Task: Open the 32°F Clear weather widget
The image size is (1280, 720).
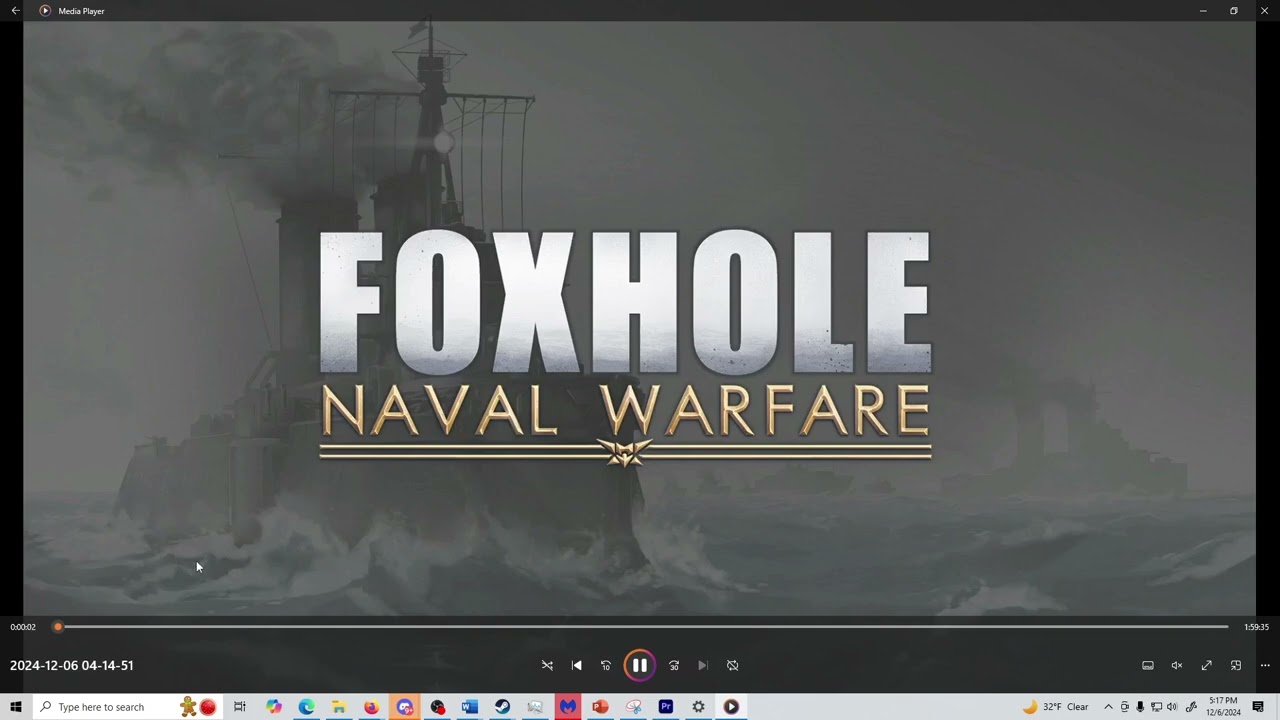Action: point(1055,707)
